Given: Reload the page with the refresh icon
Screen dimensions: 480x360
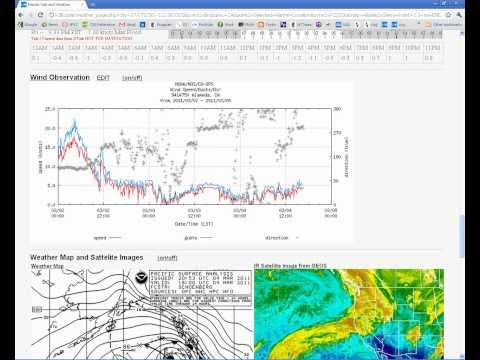Looking at the screenshot, I should point(41,15).
